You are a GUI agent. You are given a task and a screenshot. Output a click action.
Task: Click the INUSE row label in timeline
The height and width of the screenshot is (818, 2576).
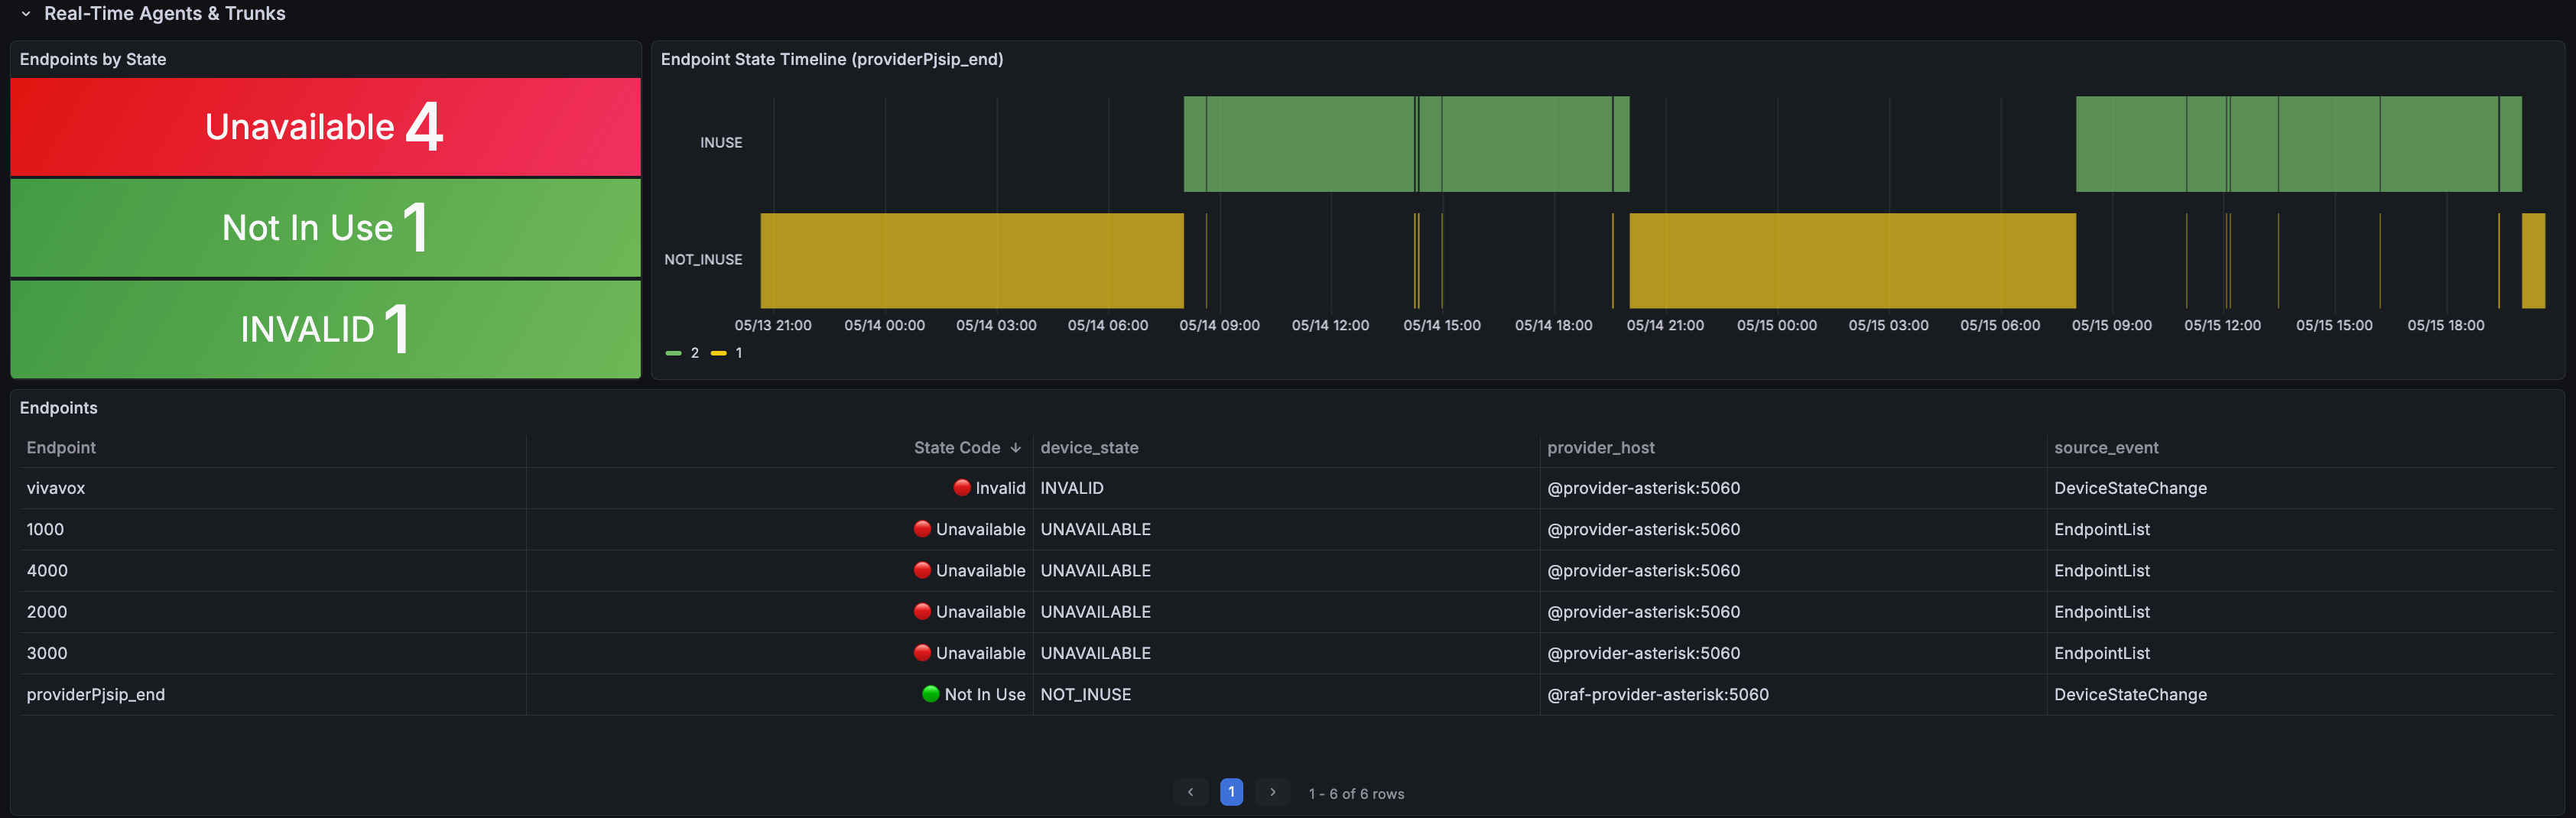(x=721, y=143)
